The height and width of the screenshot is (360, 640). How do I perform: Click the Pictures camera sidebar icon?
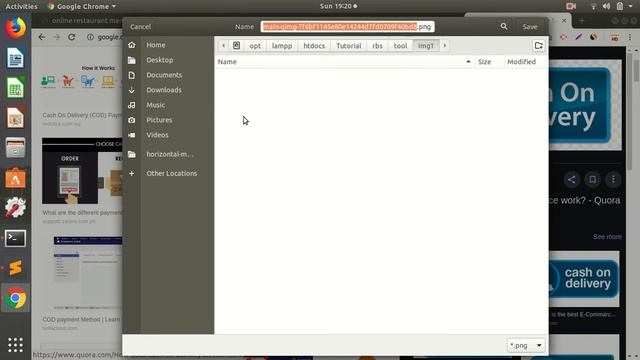pos(131,120)
